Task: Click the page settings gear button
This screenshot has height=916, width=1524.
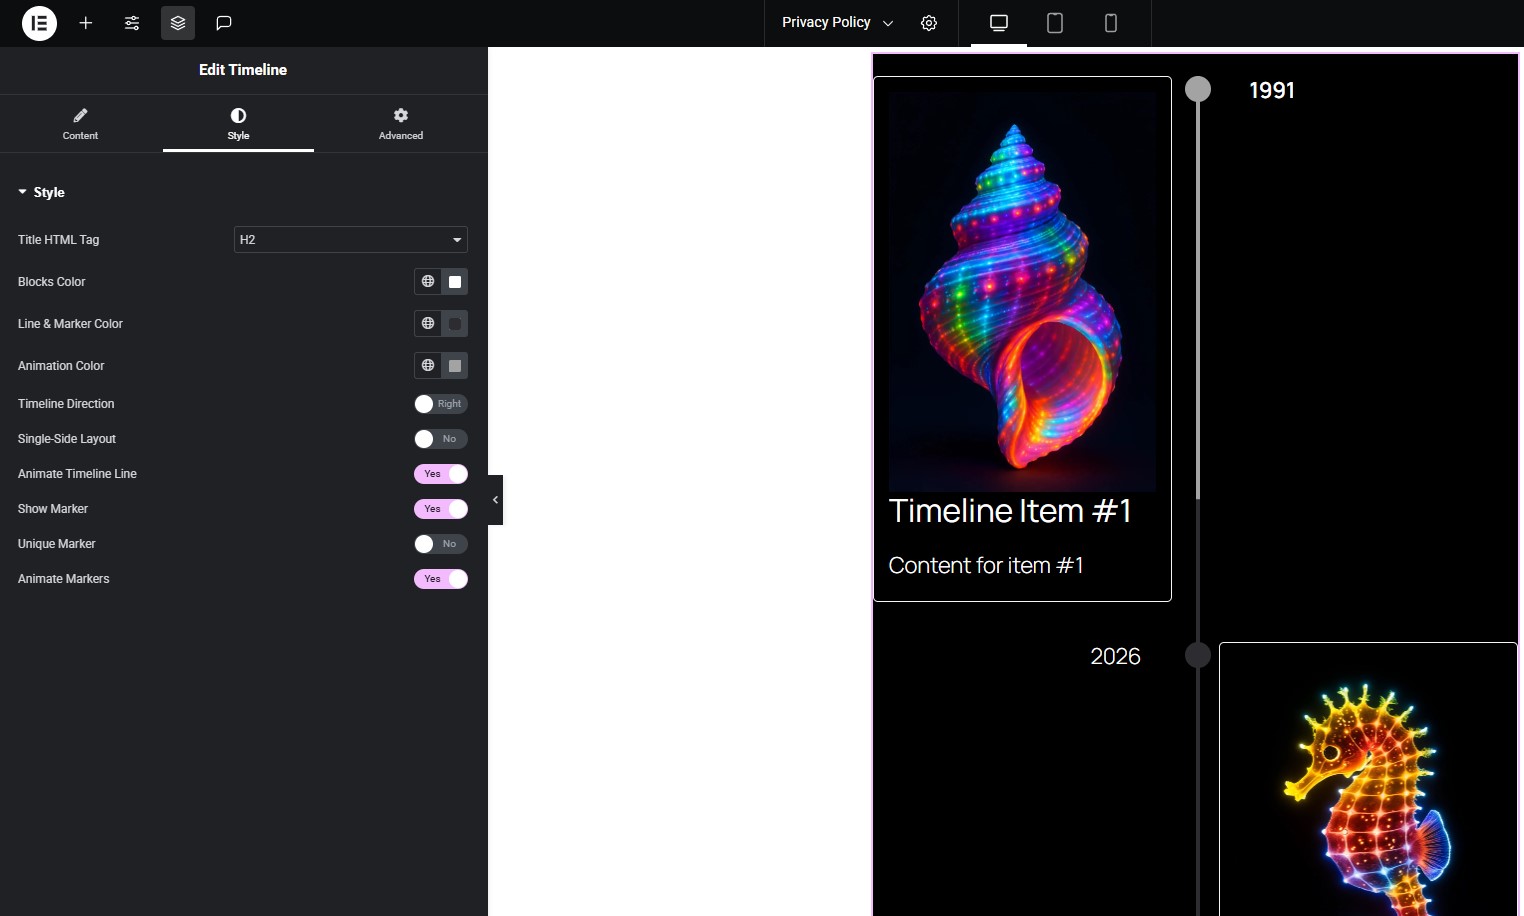Action: (929, 23)
